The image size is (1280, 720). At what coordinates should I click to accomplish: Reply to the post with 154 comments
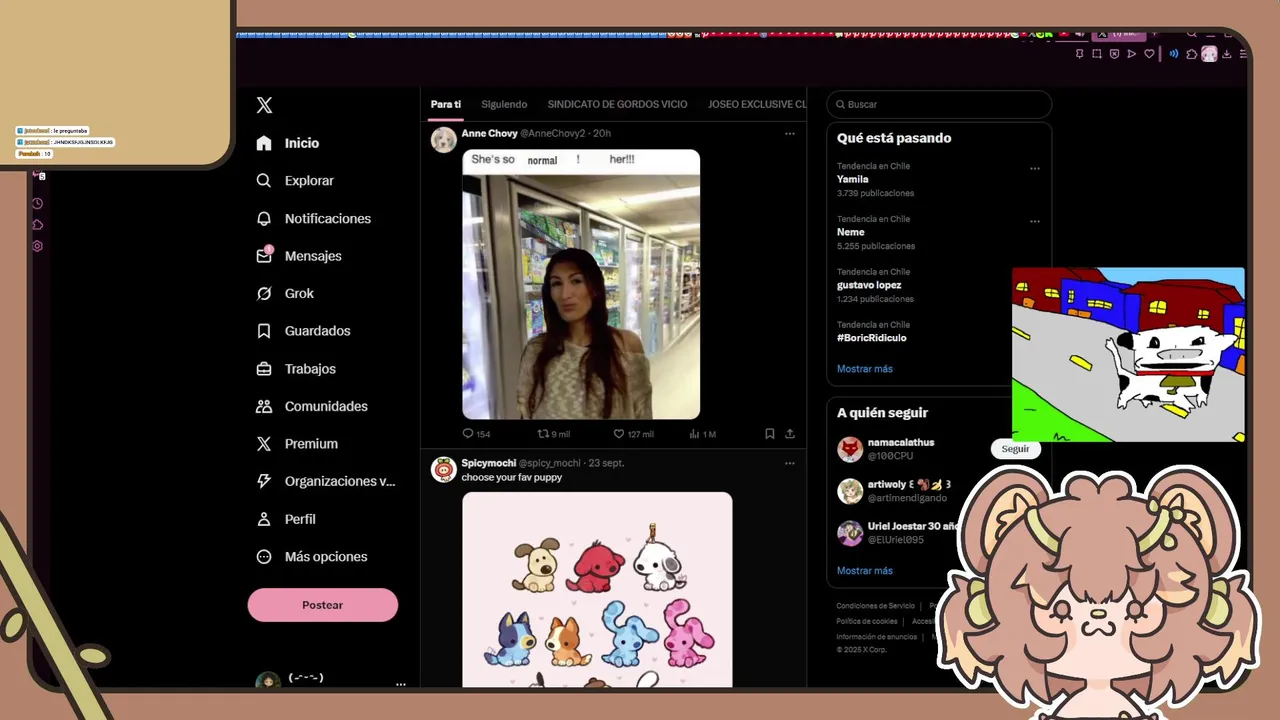[476, 434]
